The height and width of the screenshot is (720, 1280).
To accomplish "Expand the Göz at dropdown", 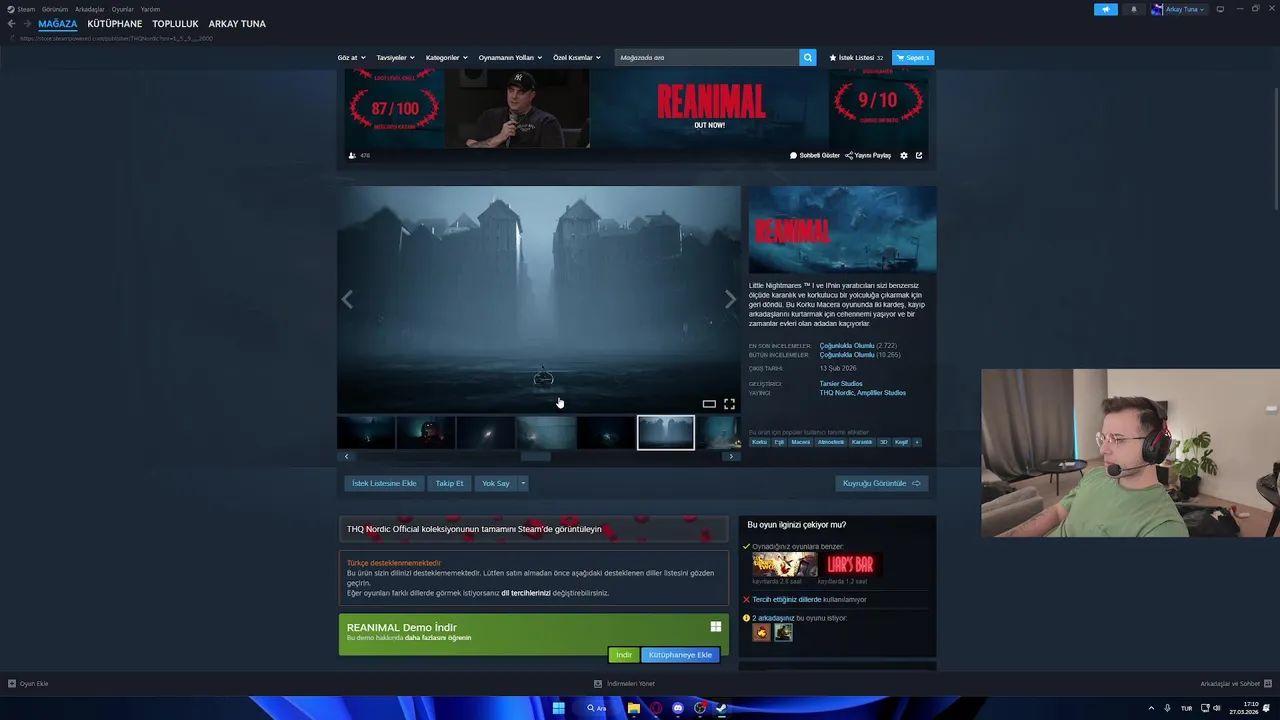I will 351,58.
